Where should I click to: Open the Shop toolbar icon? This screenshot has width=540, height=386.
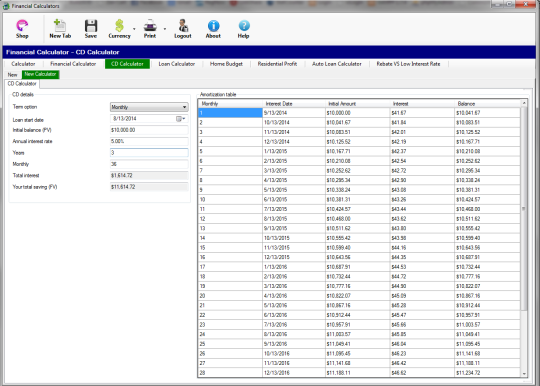coord(22,28)
